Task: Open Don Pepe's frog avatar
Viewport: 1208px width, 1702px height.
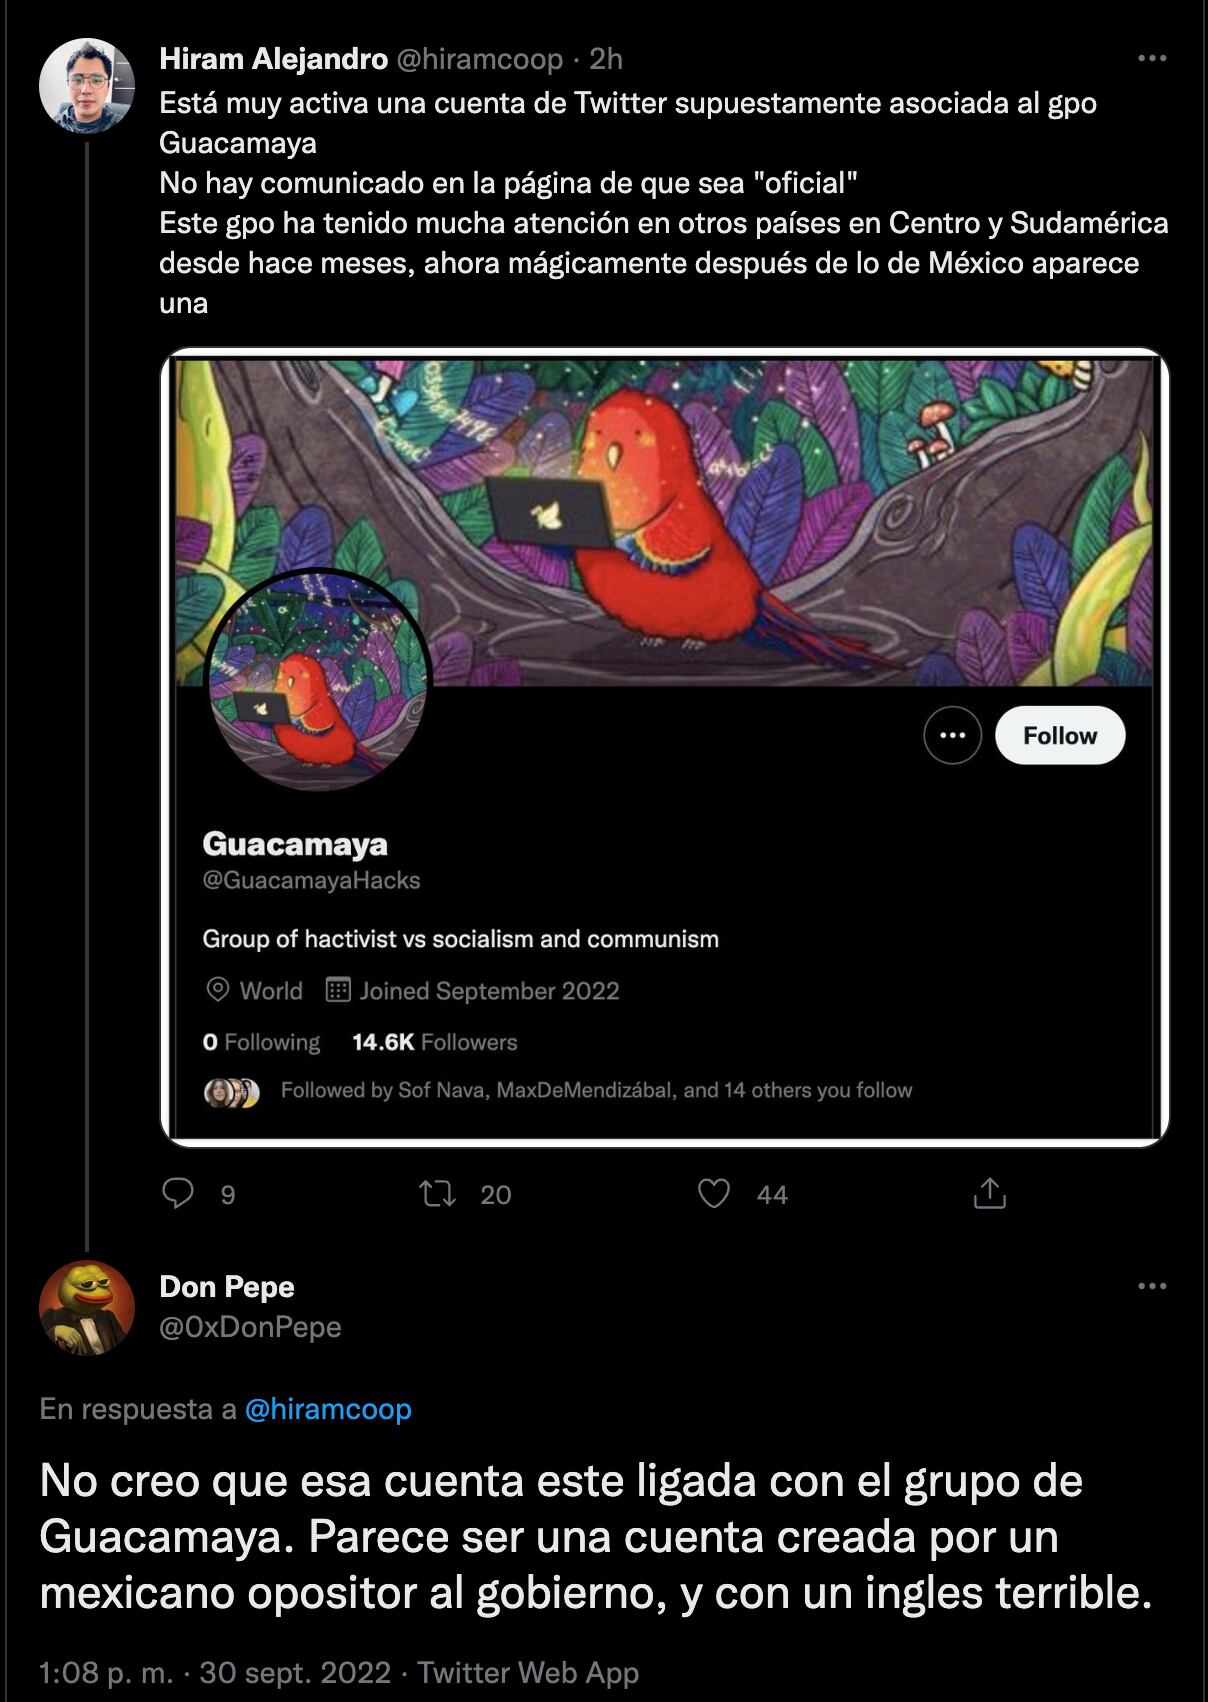Action: (x=87, y=1307)
